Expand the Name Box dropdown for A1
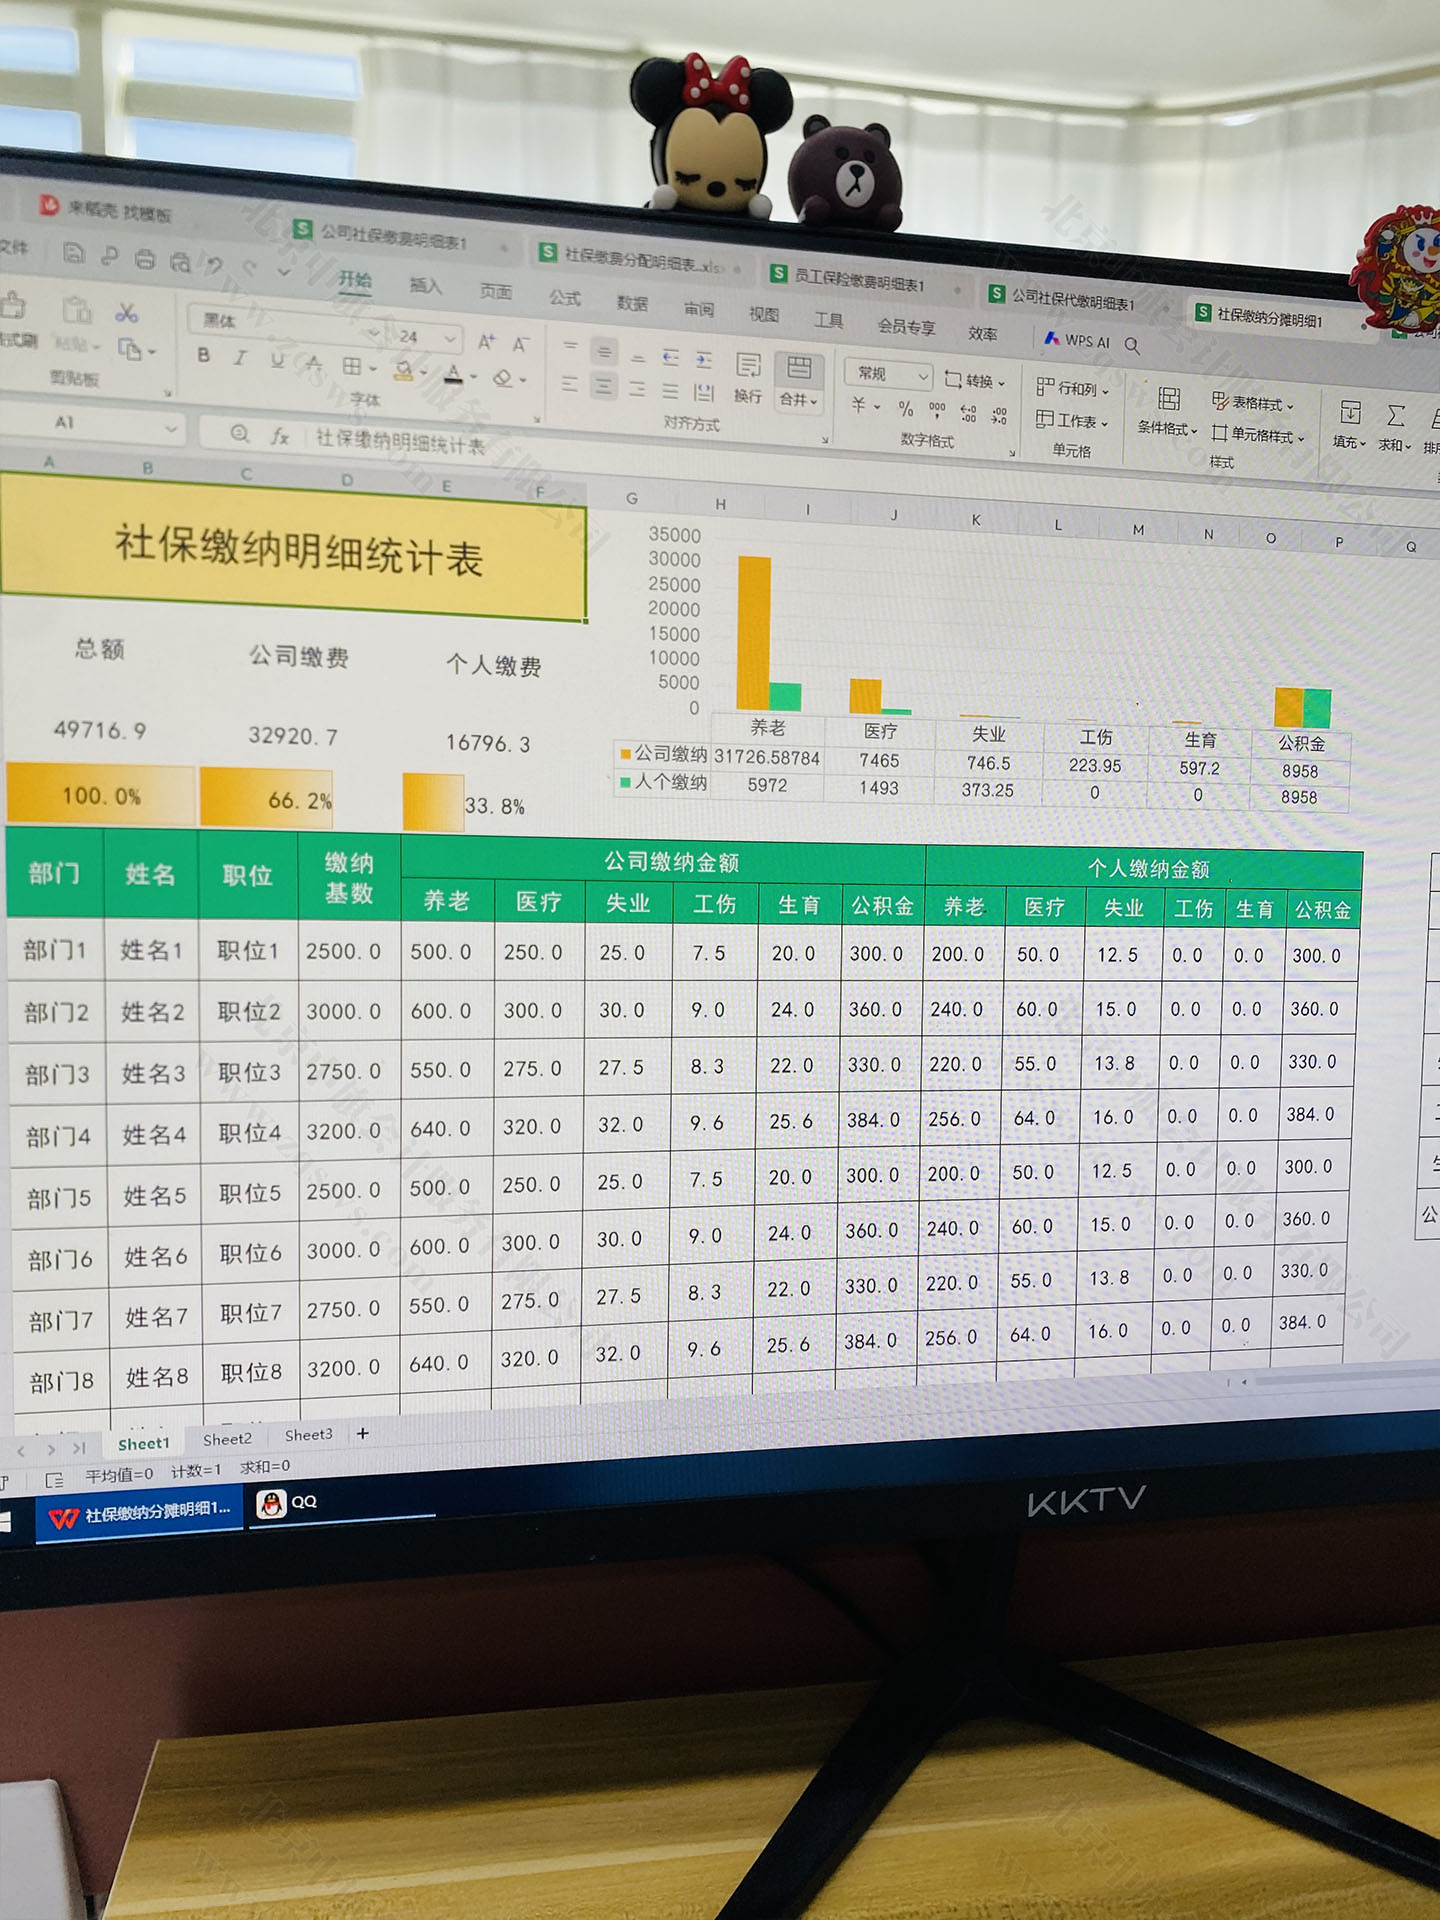Image resolution: width=1440 pixels, height=1920 pixels. [171, 429]
